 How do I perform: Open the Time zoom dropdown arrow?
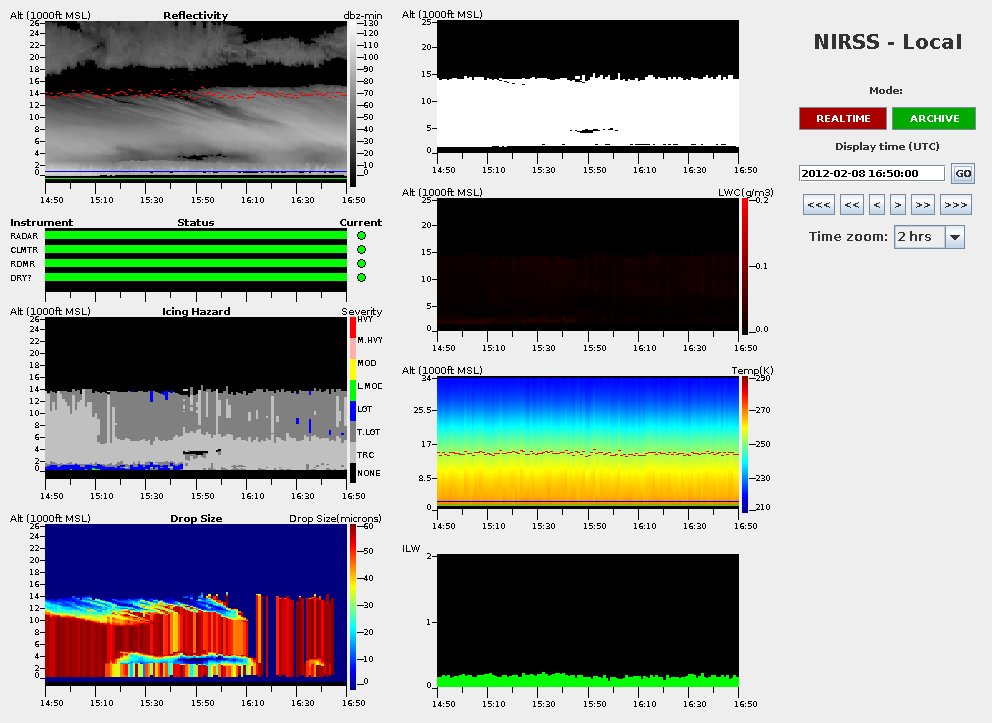tap(954, 237)
